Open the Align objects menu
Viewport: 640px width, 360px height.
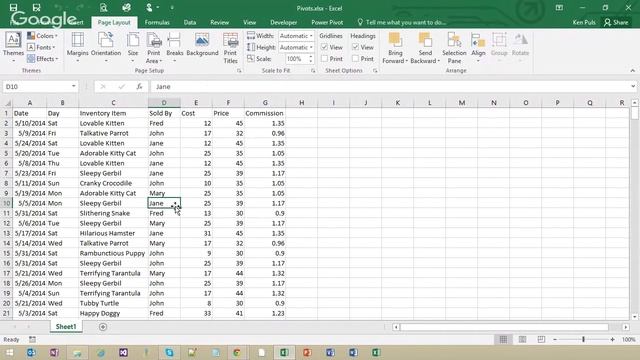point(478,47)
